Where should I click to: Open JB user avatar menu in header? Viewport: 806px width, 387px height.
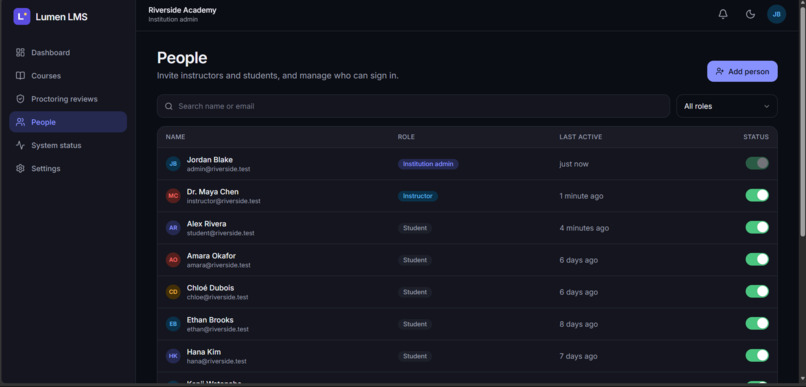coord(776,14)
